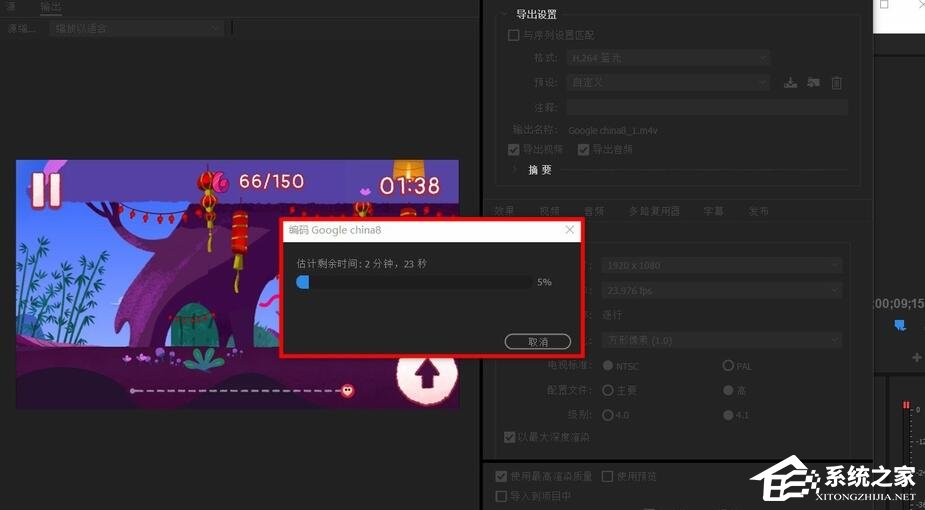Switch to the 视频 tab
This screenshot has width=925, height=510.
point(549,211)
